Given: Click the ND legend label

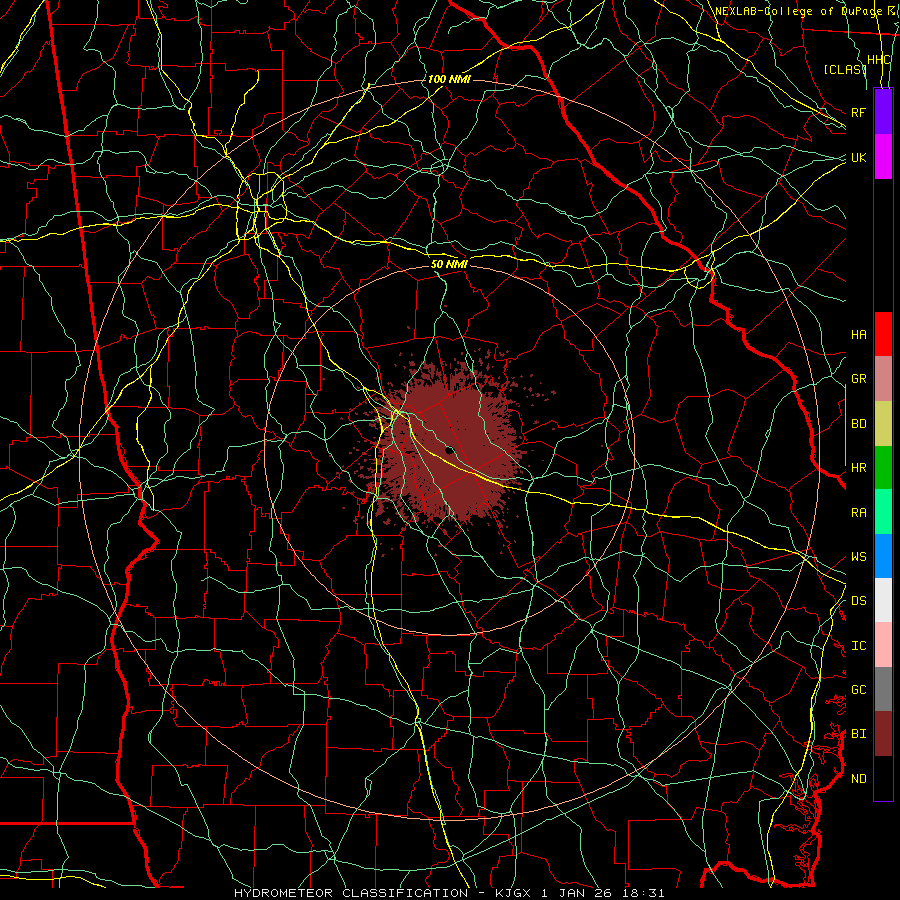Looking at the screenshot, I should point(858,779).
